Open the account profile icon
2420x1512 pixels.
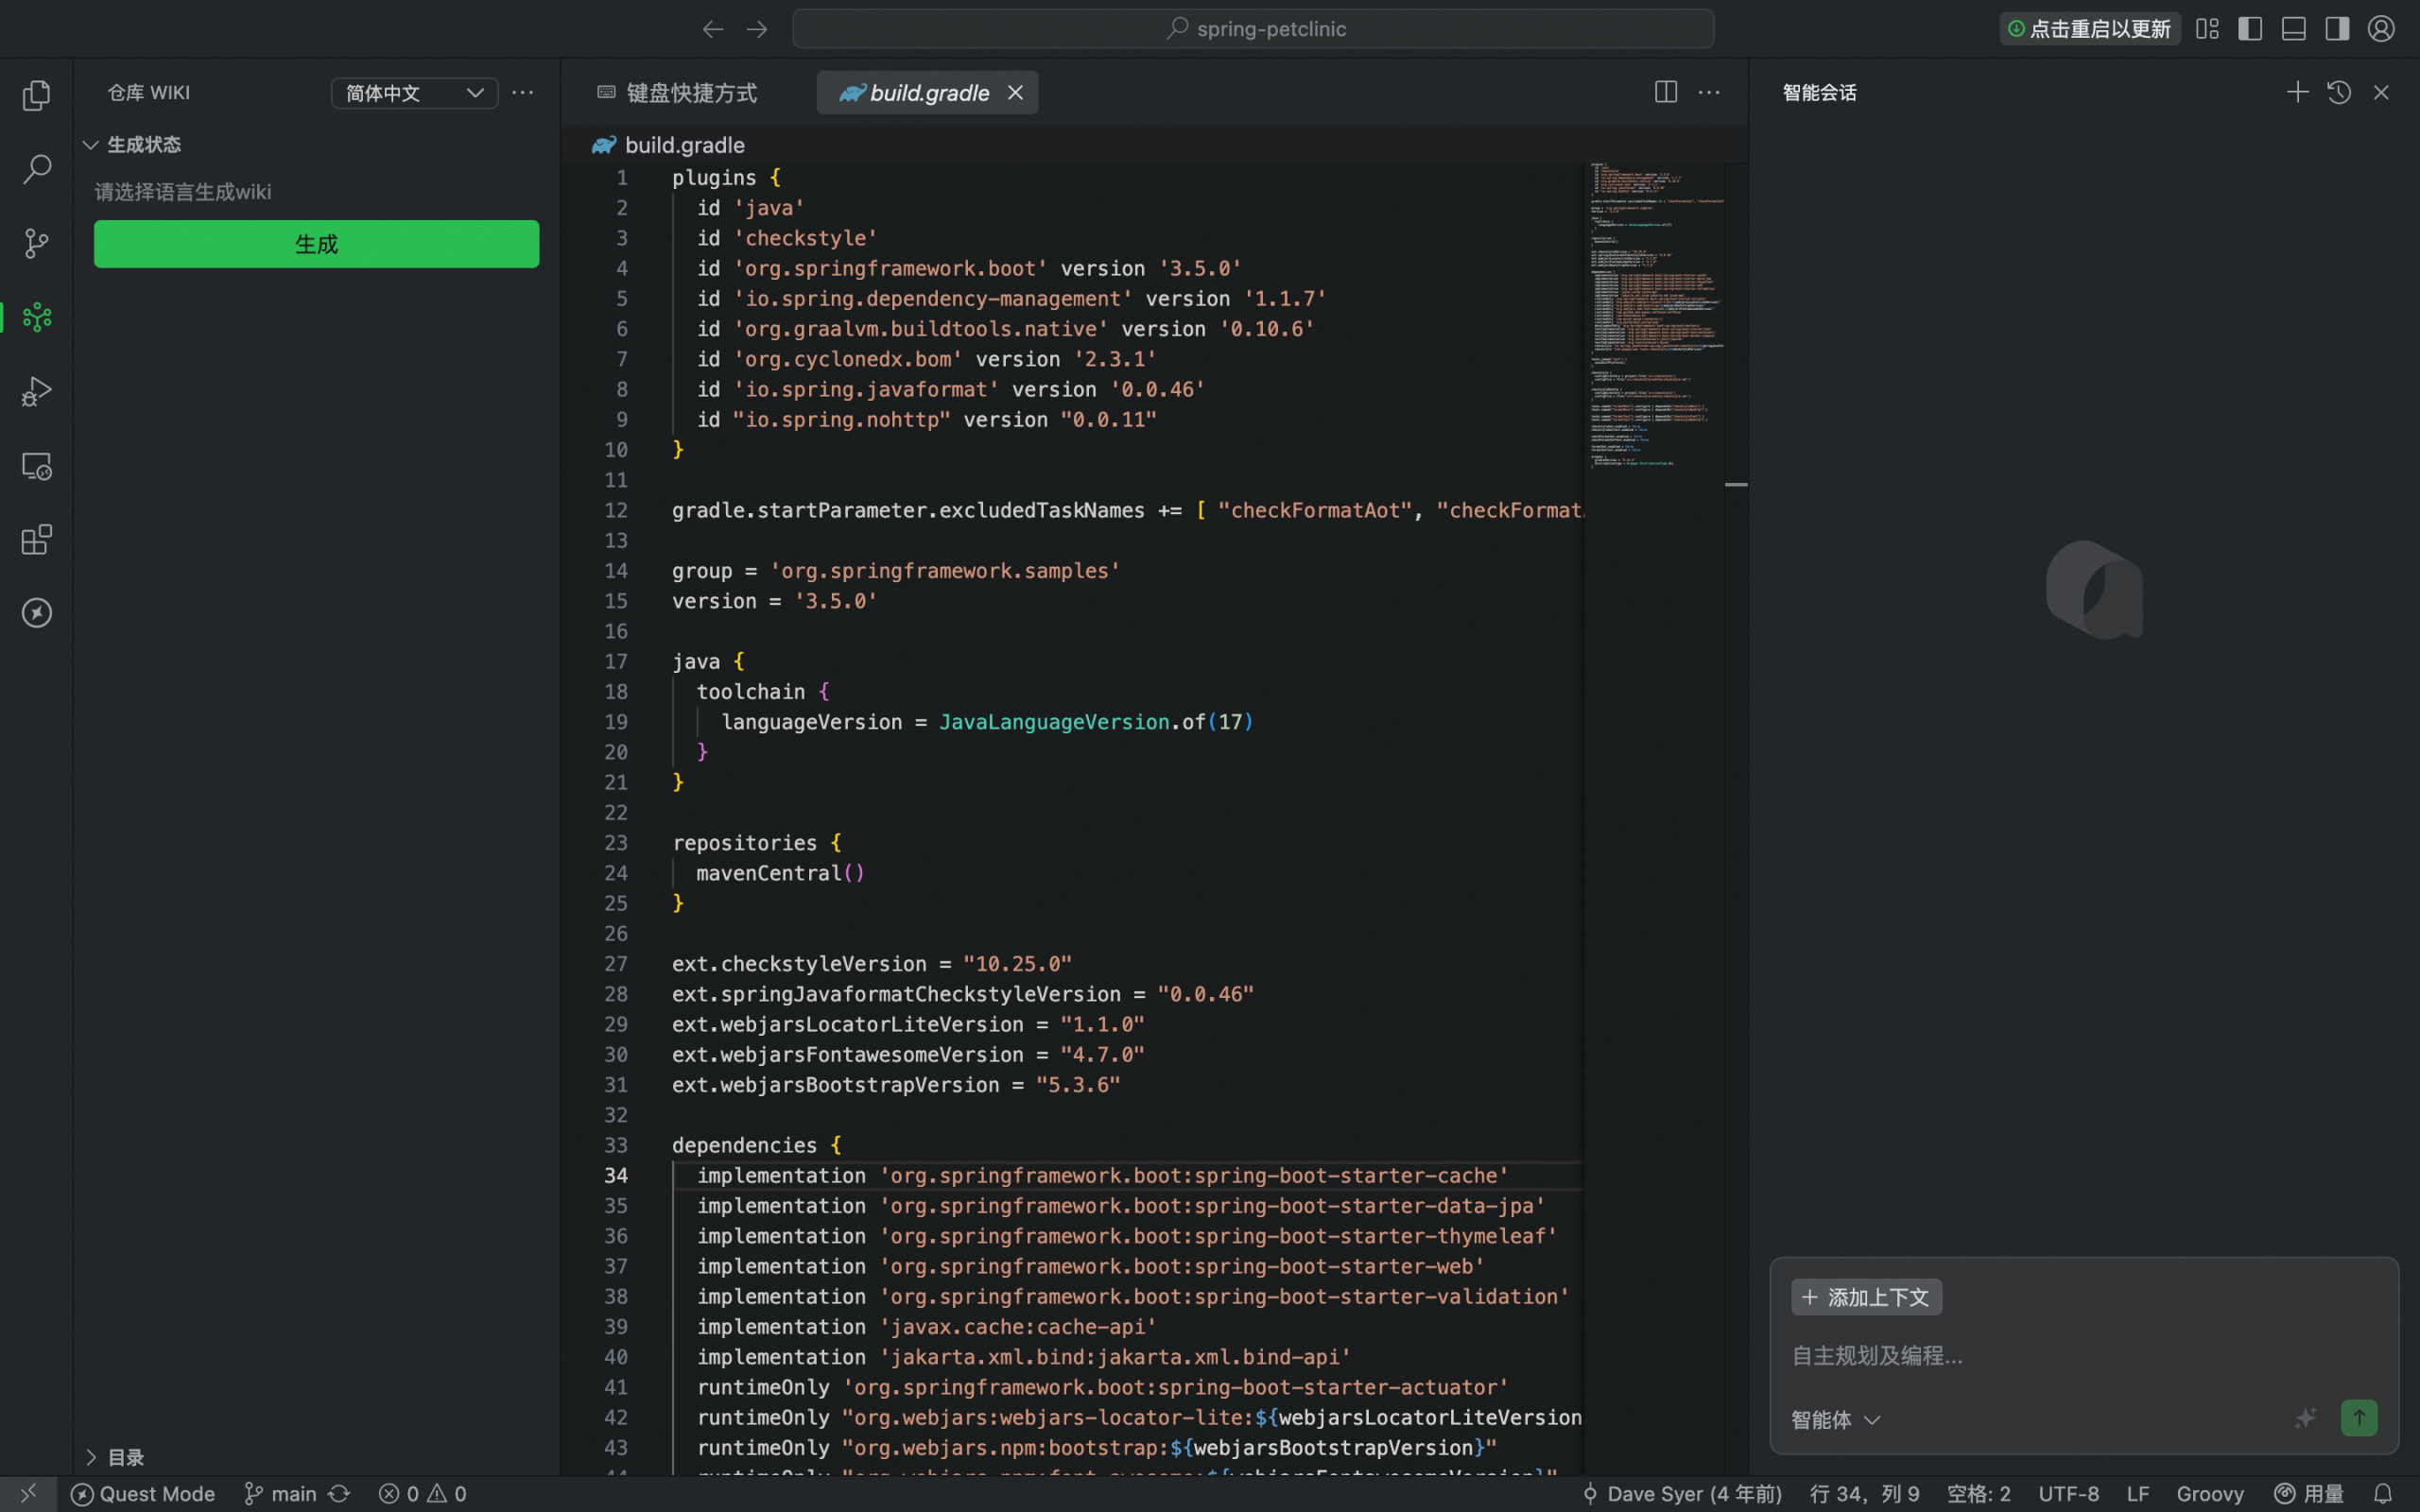(x=2381, y=29)
